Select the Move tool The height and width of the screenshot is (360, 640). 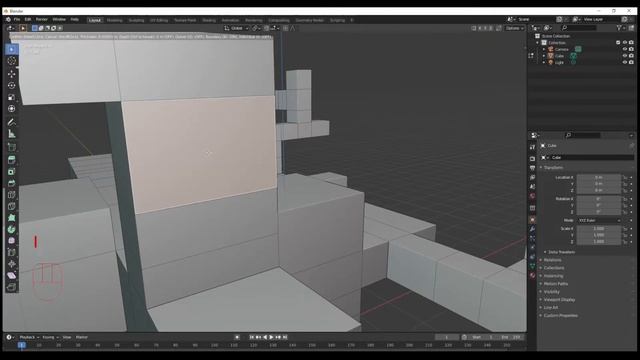click(x=11, y=73)
